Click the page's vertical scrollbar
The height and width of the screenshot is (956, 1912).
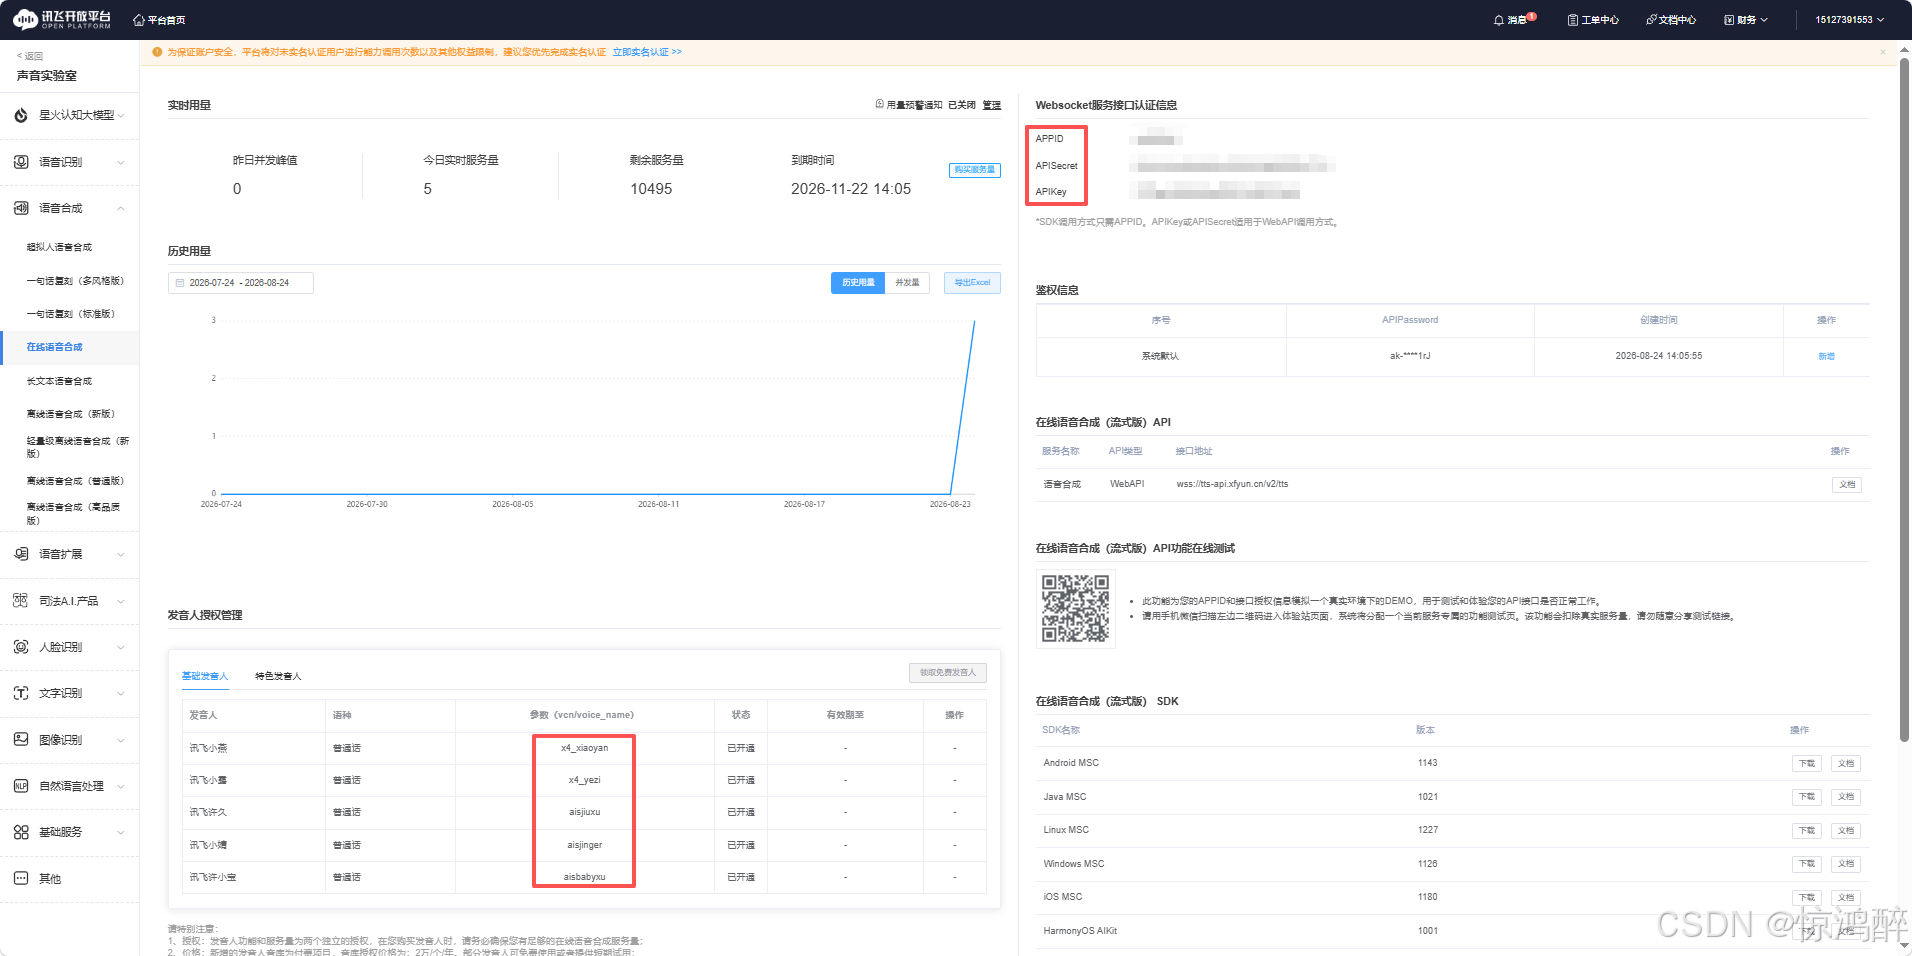coord(1905,400)
